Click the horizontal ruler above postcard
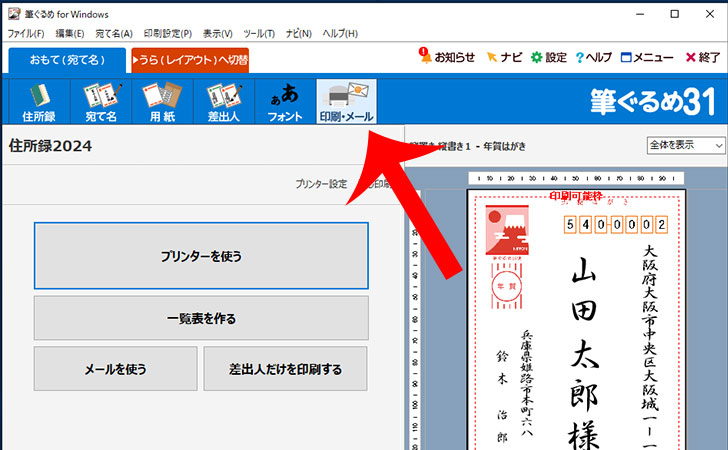The image size is (728, 450). pyautogui.click(x=576, y=178)
